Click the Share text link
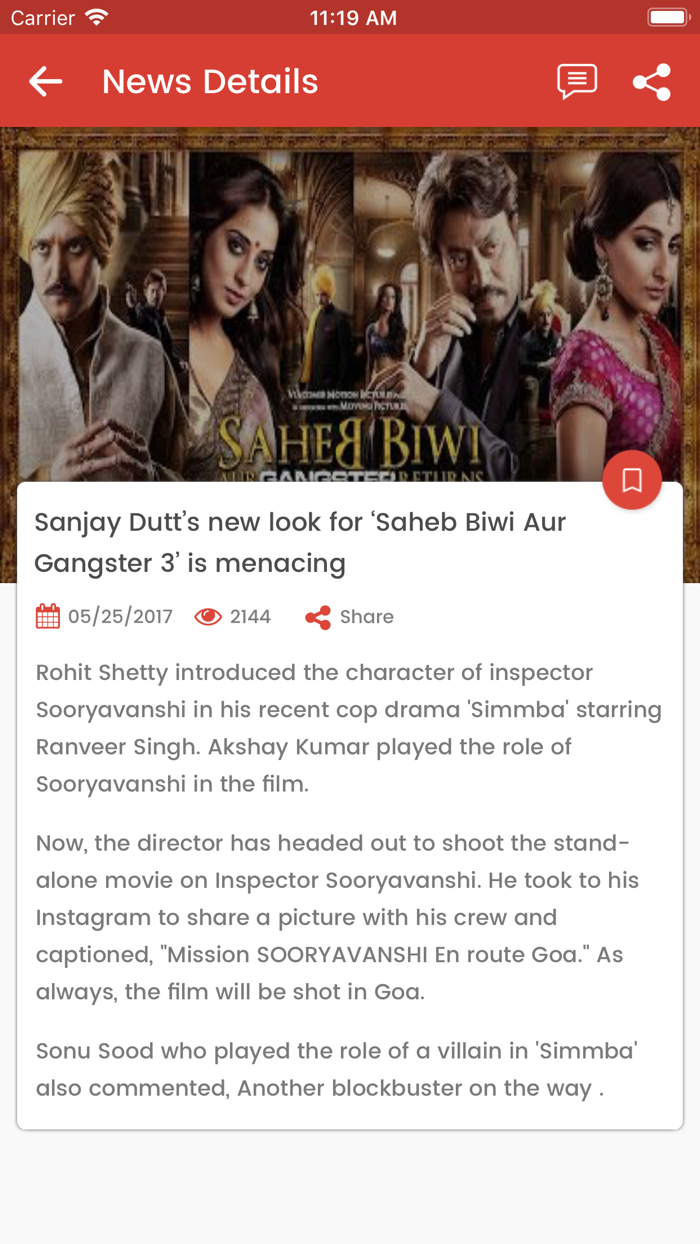This screenshot has height=1244, width=700. coord(367,617)
